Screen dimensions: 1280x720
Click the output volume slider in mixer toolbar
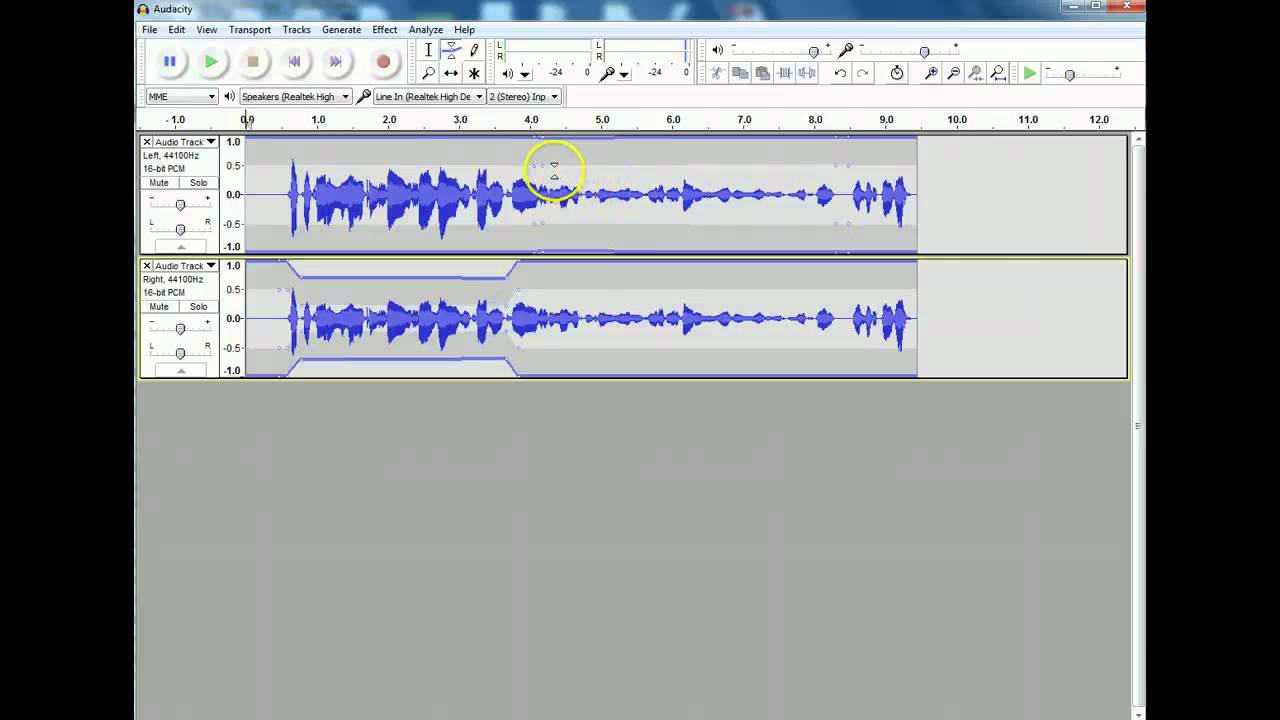coord(780,51)
